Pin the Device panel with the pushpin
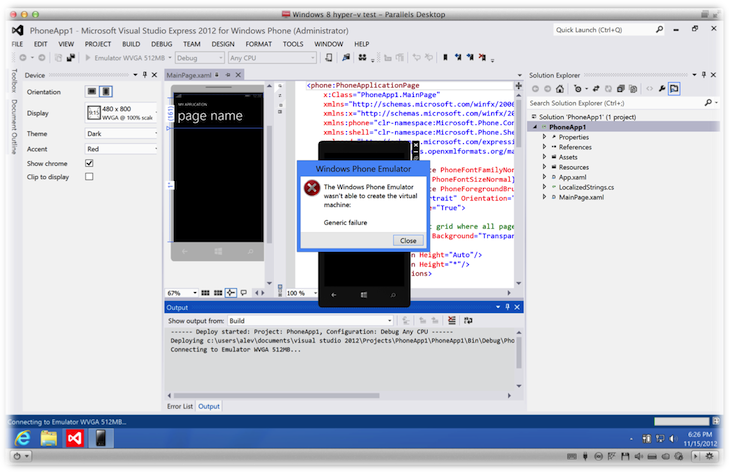 pyautogui.click(x=145, y=74)
